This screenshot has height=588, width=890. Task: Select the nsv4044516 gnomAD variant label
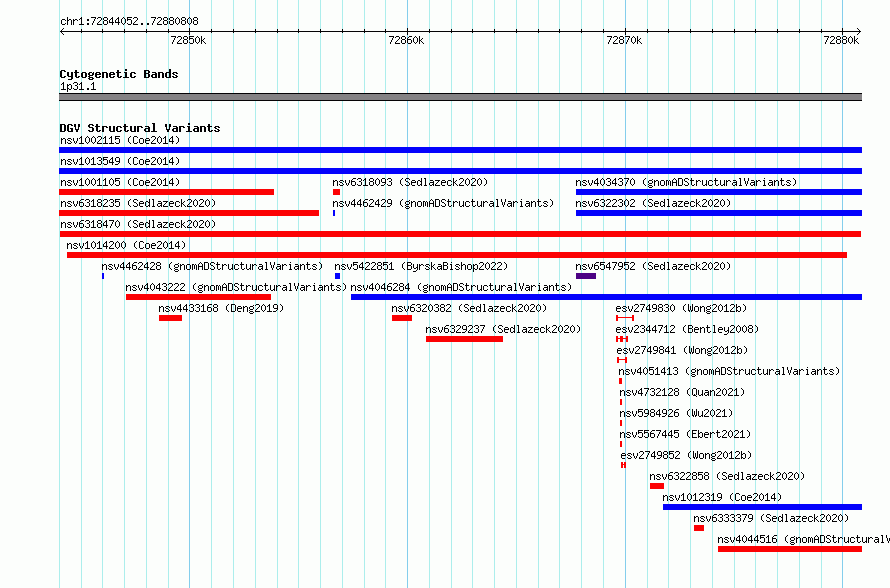(x=804, y=539)
